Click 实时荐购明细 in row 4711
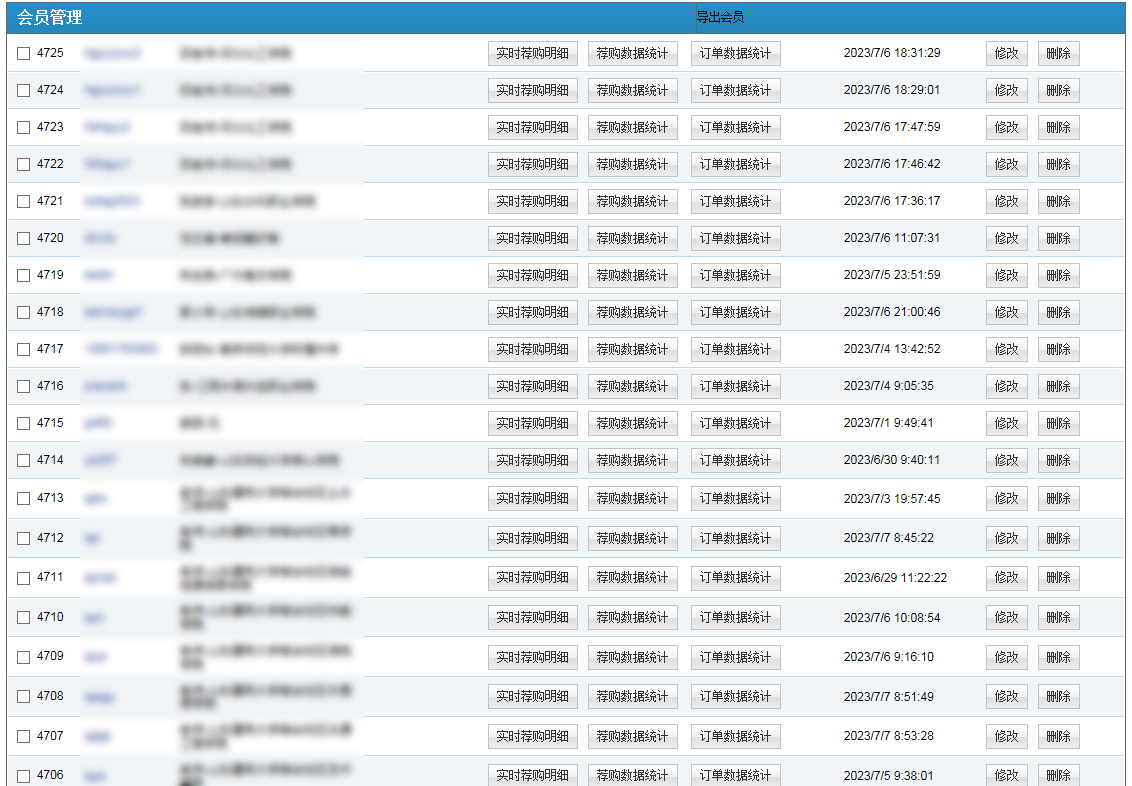The image size is (1132, 786). coord(532,578)
